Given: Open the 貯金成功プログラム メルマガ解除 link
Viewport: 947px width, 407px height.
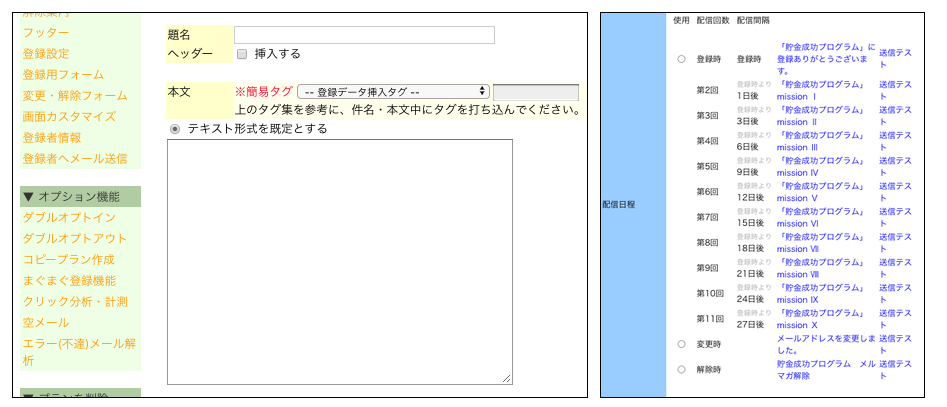Looking at the screenshot, I should pos(826,370).
